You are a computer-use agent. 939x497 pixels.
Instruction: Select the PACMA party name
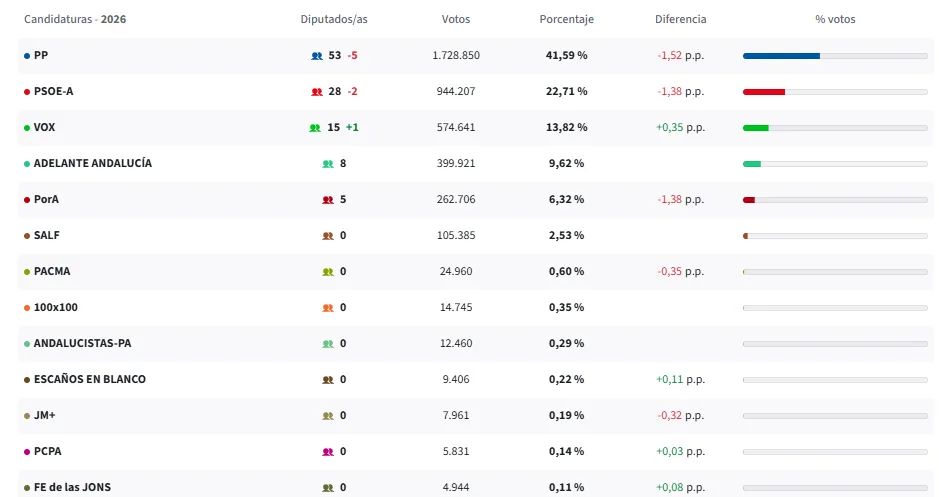(52, 271)
